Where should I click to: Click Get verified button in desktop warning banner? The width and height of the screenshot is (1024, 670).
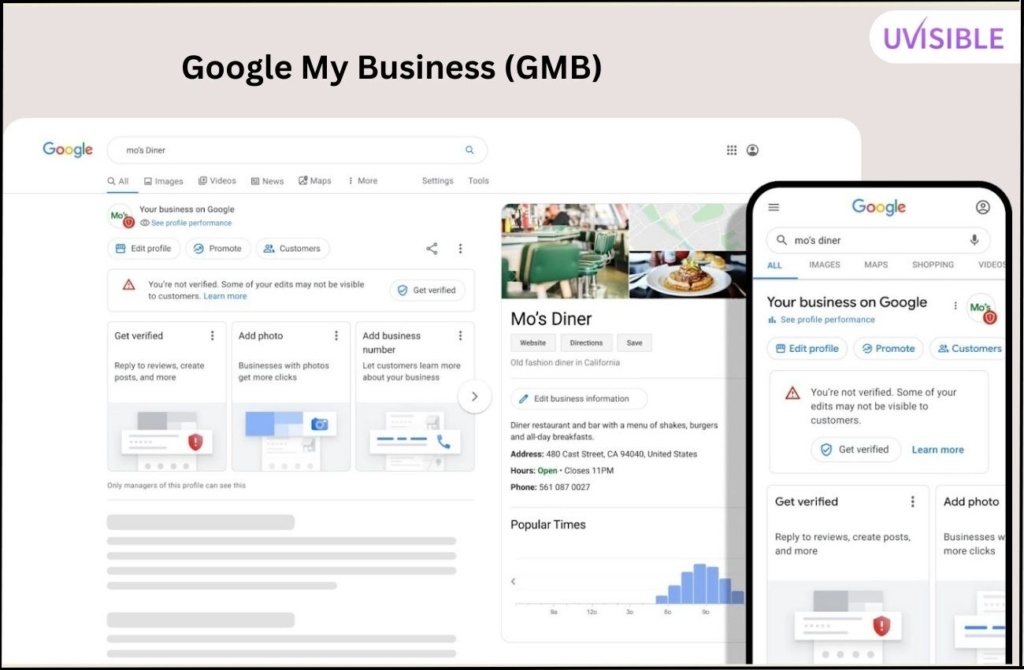427,291
